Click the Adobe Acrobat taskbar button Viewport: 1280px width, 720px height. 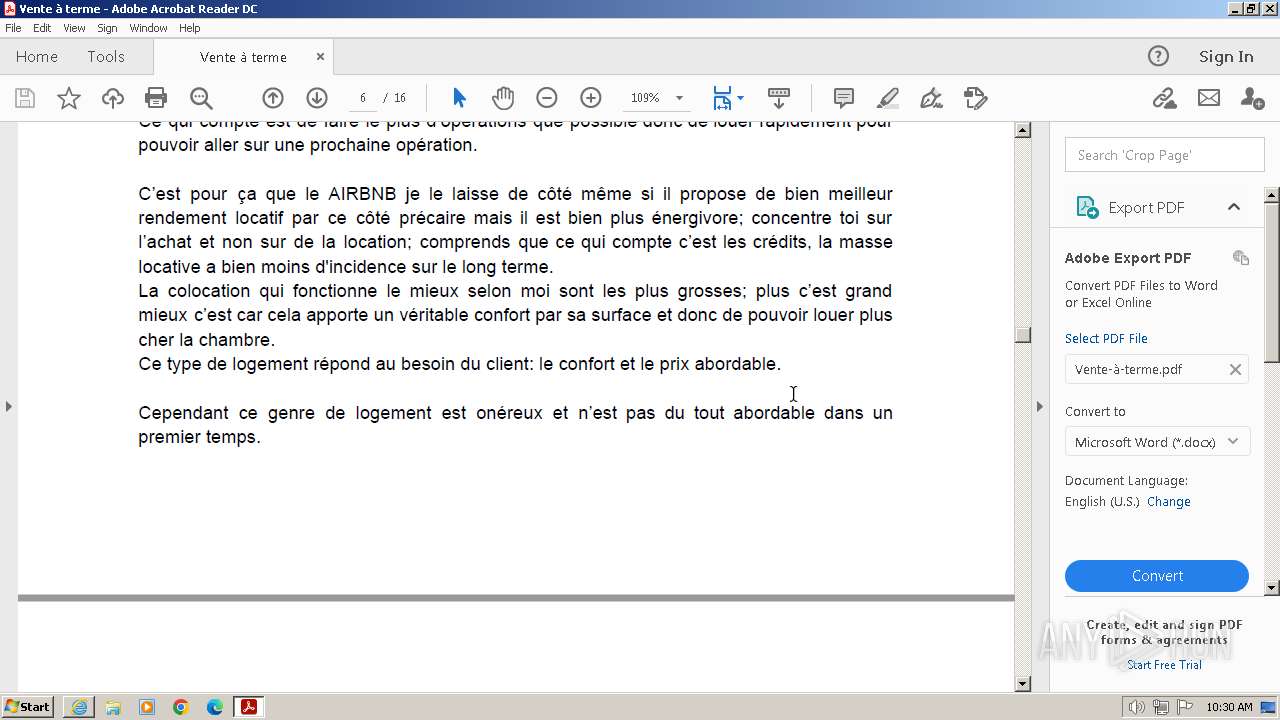click(248, 707)
